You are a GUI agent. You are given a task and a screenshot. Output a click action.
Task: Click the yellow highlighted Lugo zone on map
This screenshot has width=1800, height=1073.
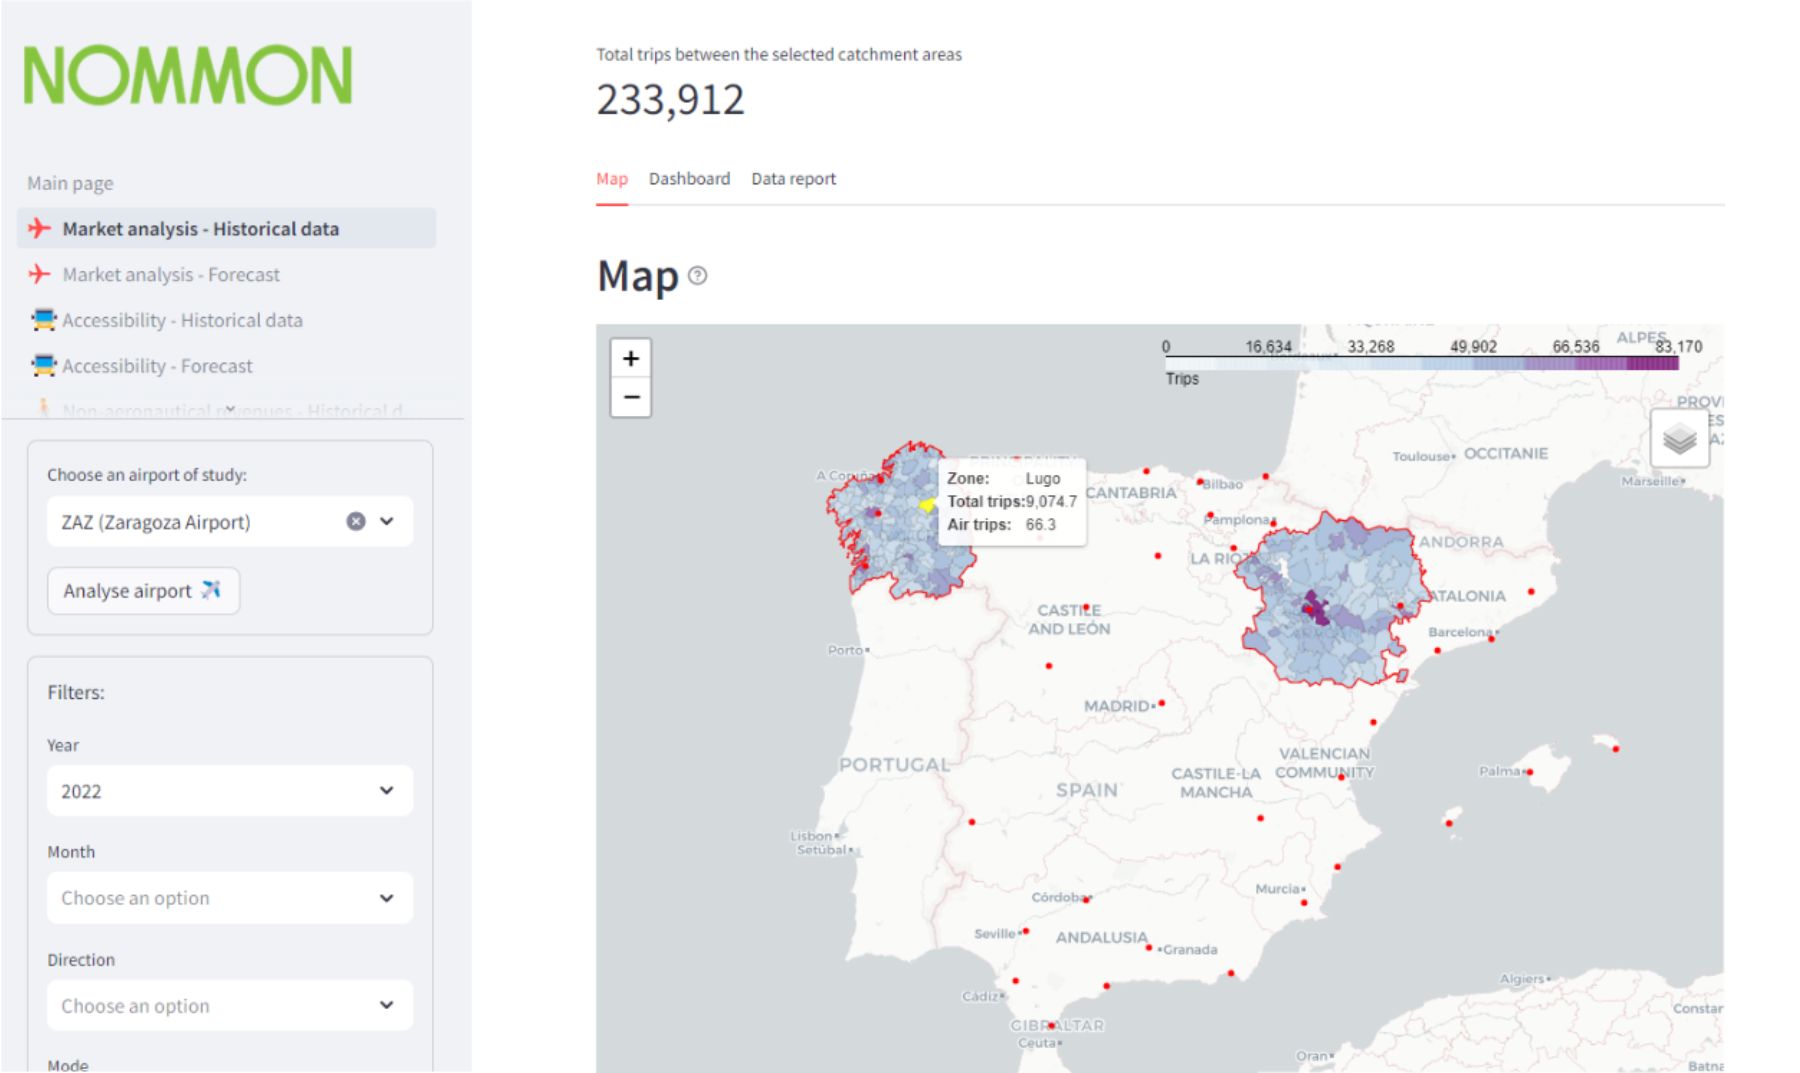tap(927, 506)
